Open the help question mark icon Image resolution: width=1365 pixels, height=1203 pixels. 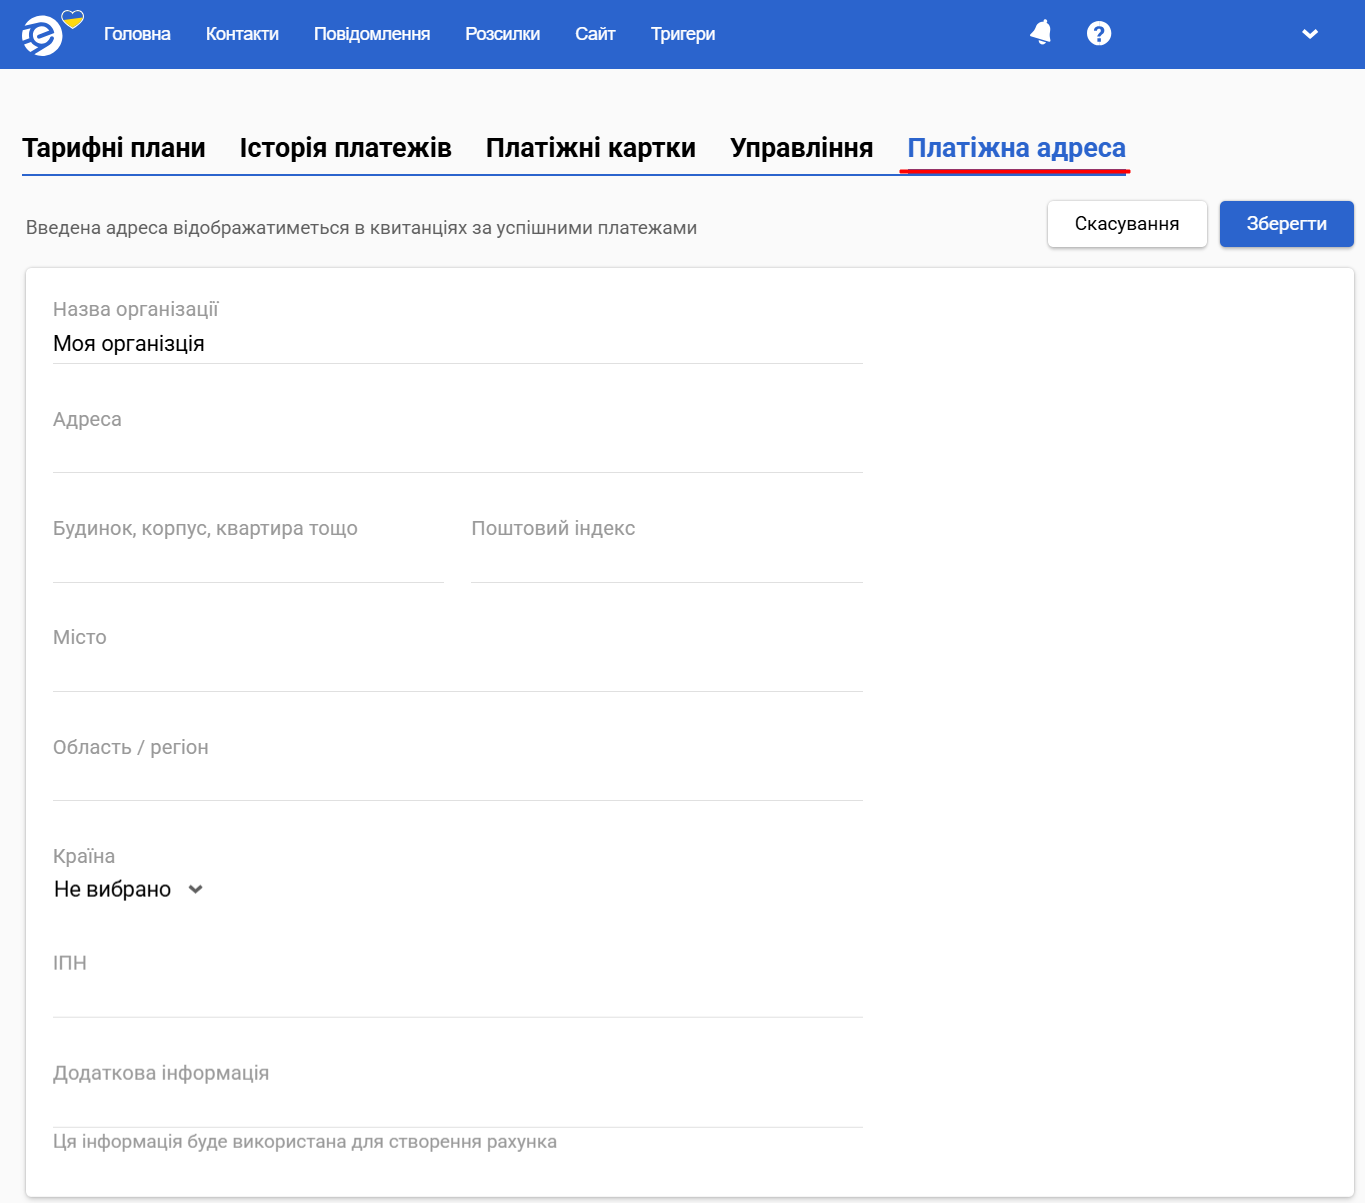(x=1099, y=33)
